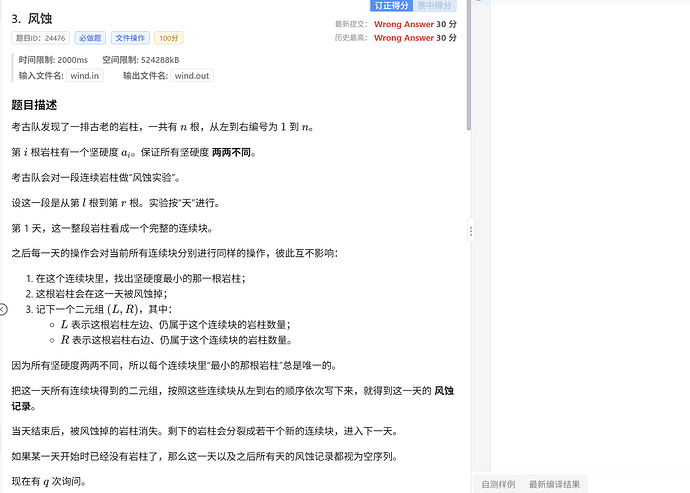Click in the code editor area
690x493 pixels.
pyautogui.click(x=590, y=238)
